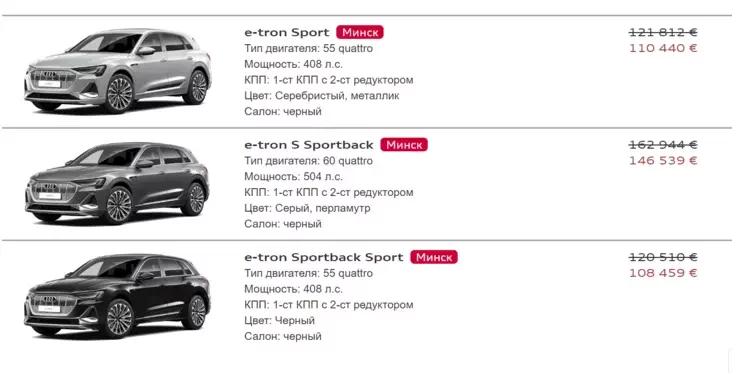Click the engine type 60 quattro line
732x373 pixels.
pyautogui.click(x=309, y=161)
